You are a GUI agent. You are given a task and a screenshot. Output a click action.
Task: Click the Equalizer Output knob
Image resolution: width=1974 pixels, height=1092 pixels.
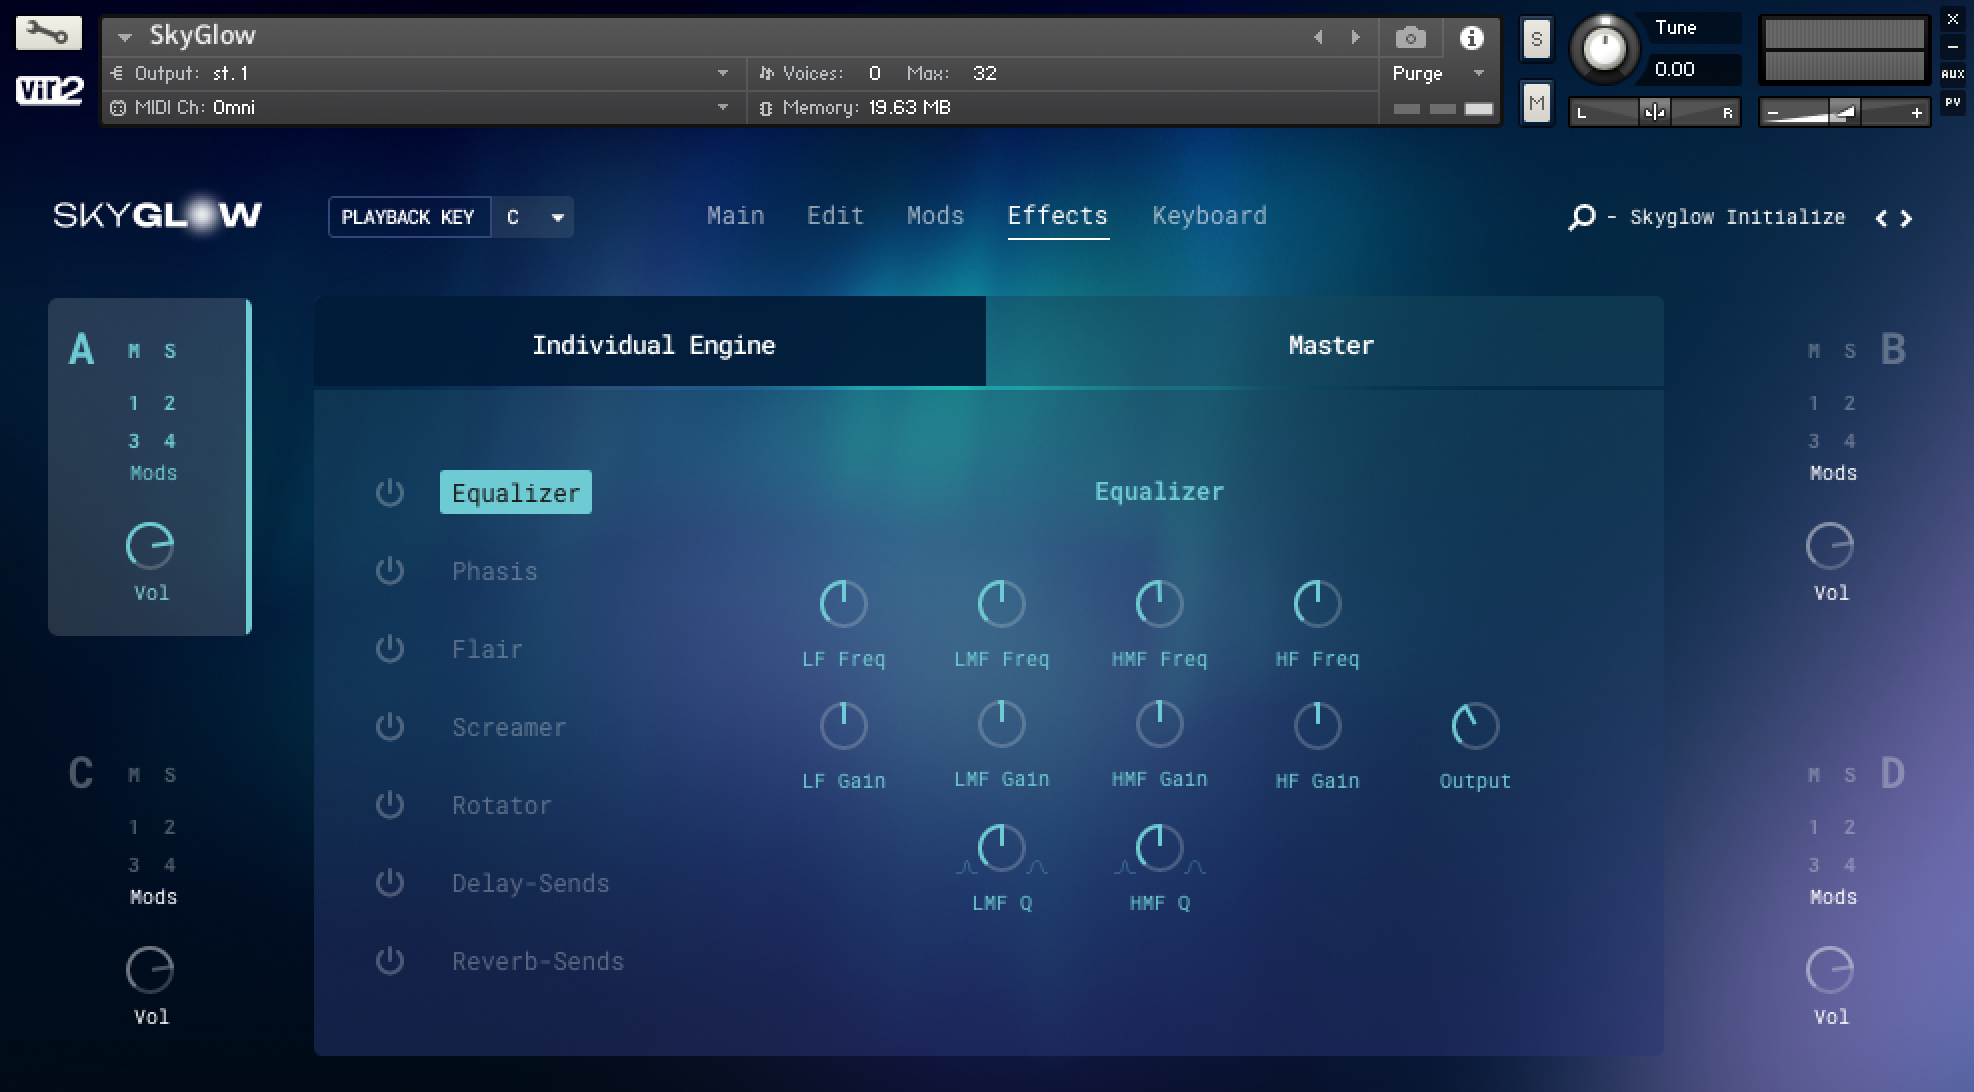(1474, 726)
